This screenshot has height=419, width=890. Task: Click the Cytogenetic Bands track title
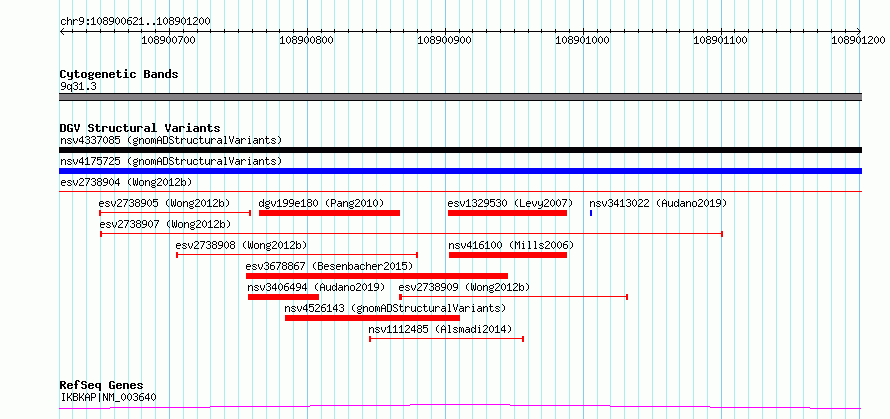(x=119, y=74)
